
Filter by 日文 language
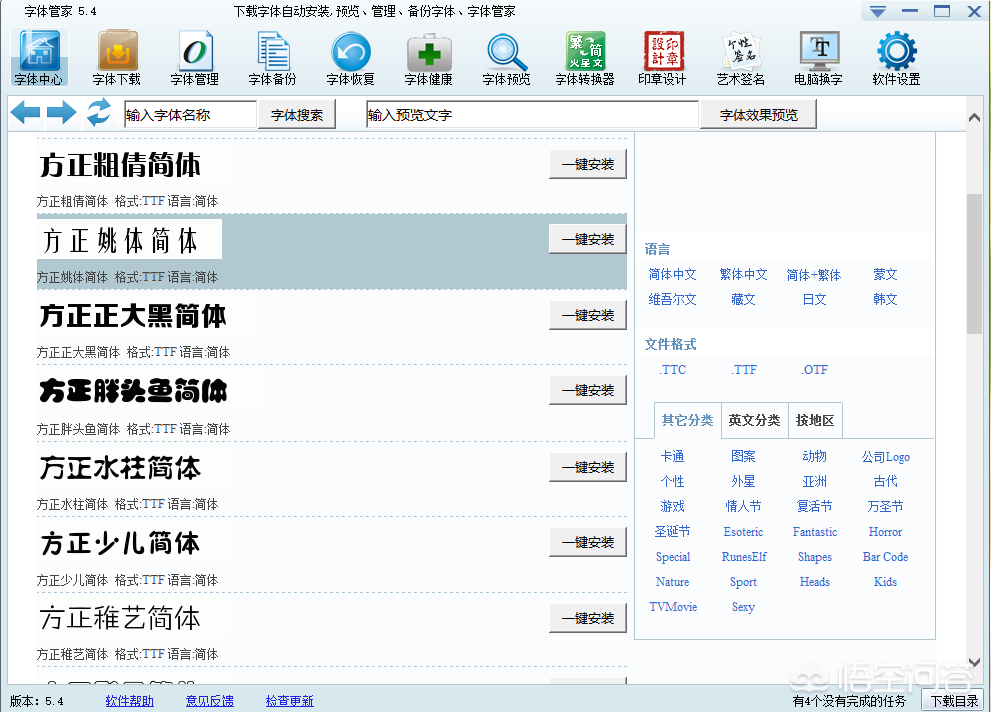click(x=814, y=299)
